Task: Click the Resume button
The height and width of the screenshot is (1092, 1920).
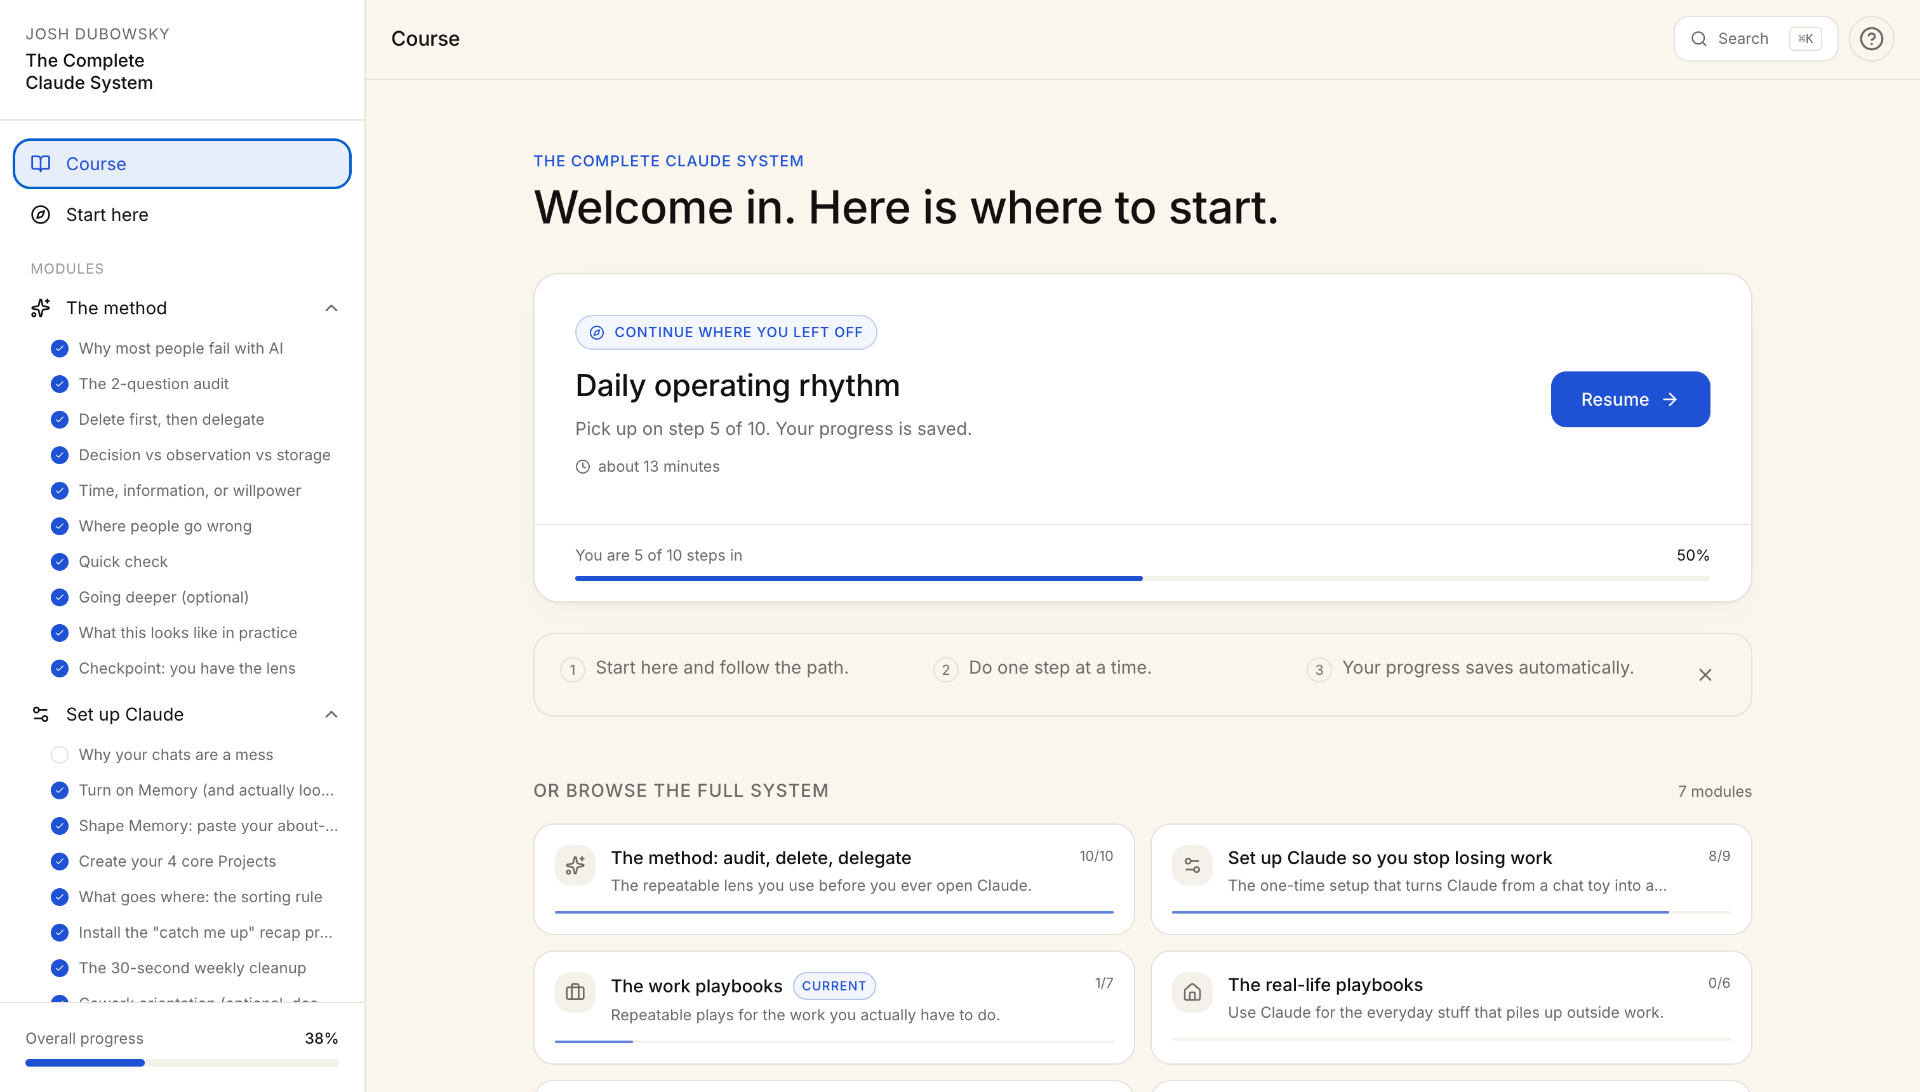Action: click(1630, 400)
